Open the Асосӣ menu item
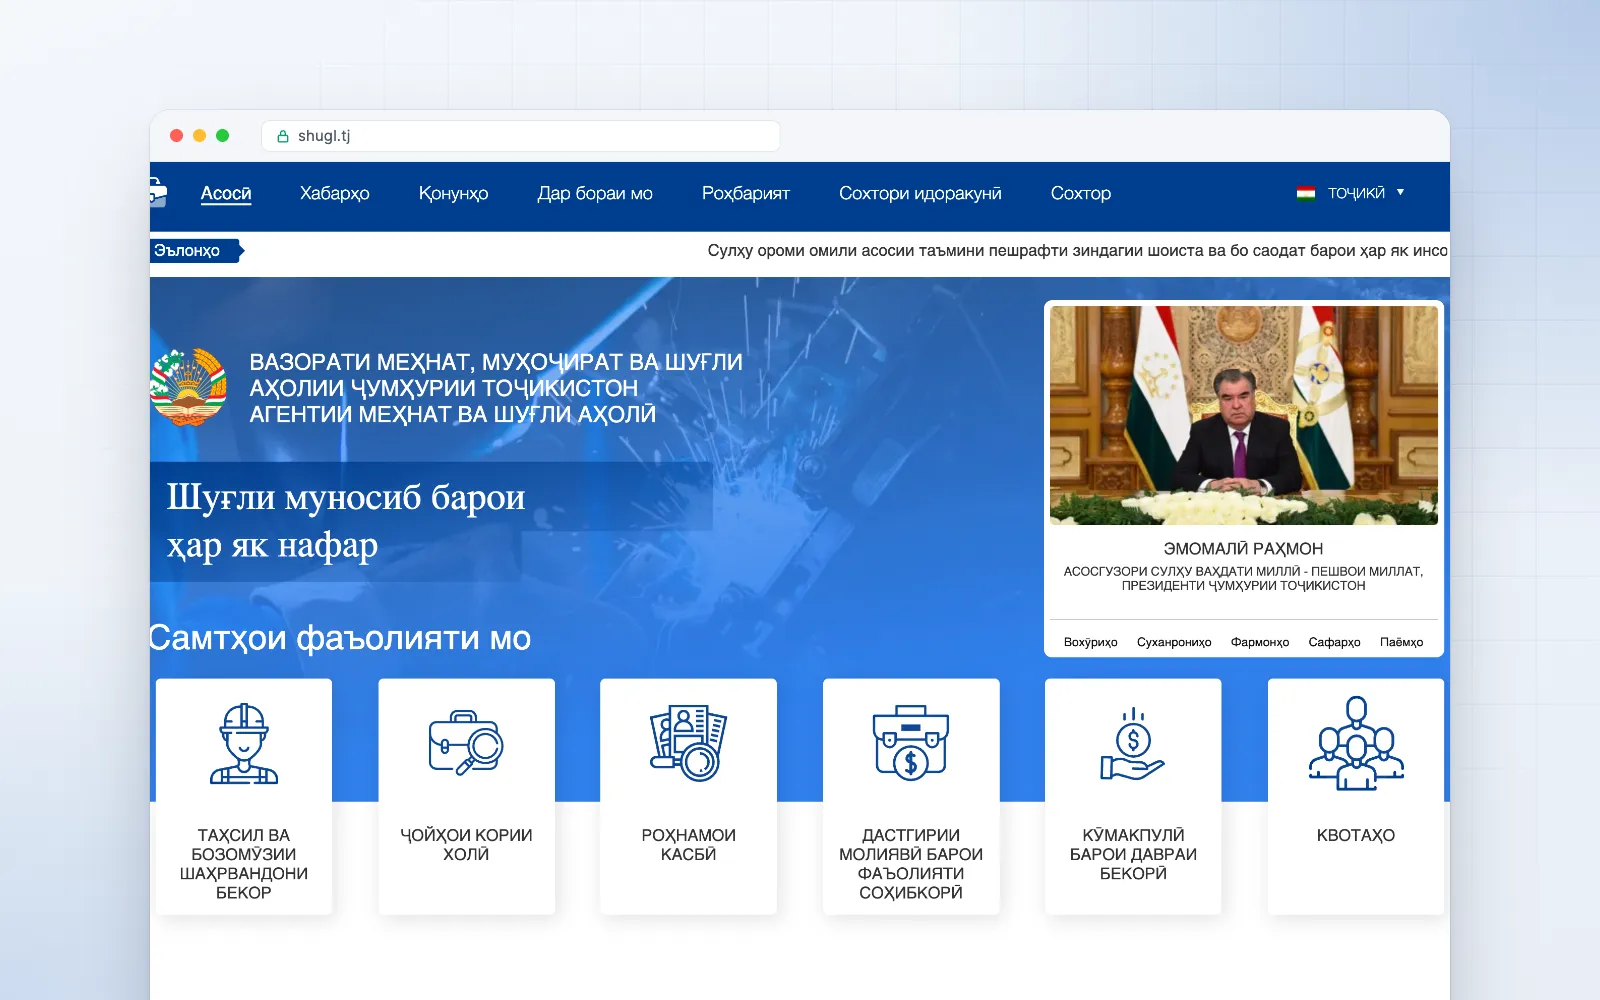This screenshot has width=1600, height=1000. [226, 193]
